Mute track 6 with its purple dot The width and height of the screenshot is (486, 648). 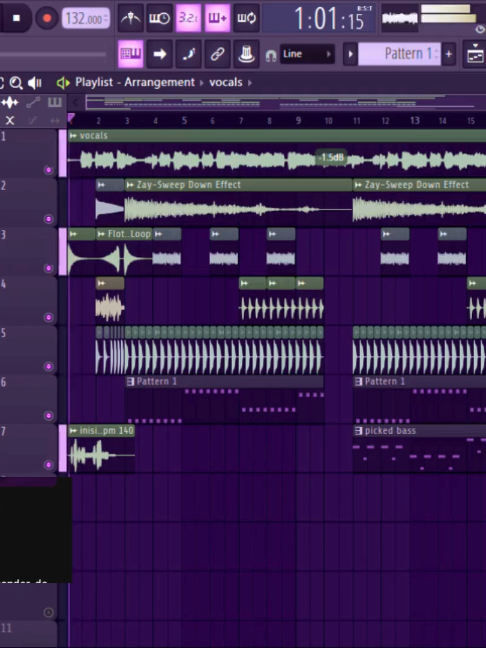[x=48, y=416]
